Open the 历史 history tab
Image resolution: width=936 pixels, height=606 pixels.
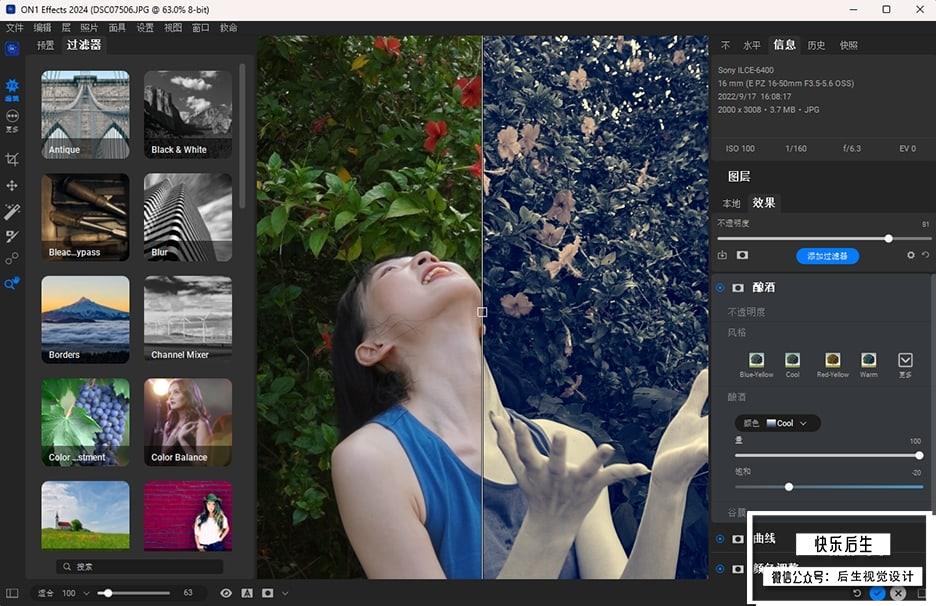click(x=816, y=45)
